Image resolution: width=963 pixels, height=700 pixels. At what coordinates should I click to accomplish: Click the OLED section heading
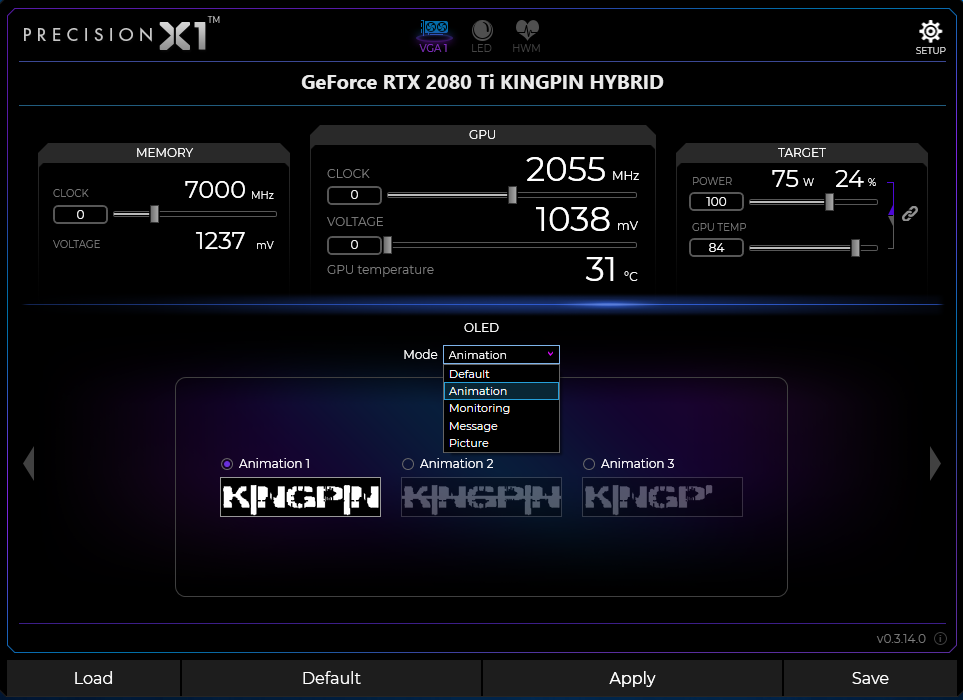click(x=482, y=328)
